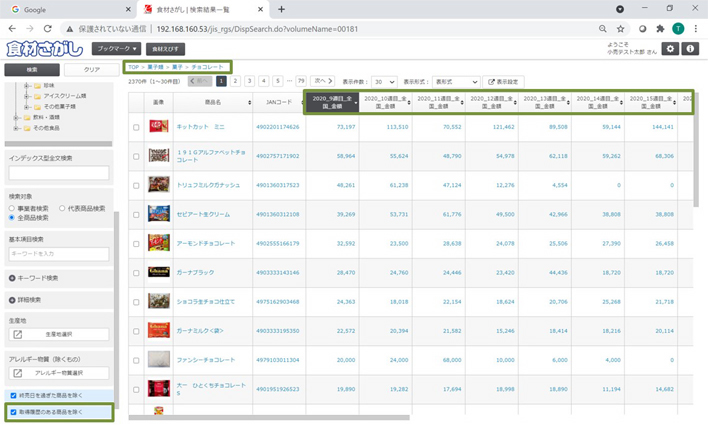Select checkbox for トリュフミルクガナッシュ row

coord(136,186)
